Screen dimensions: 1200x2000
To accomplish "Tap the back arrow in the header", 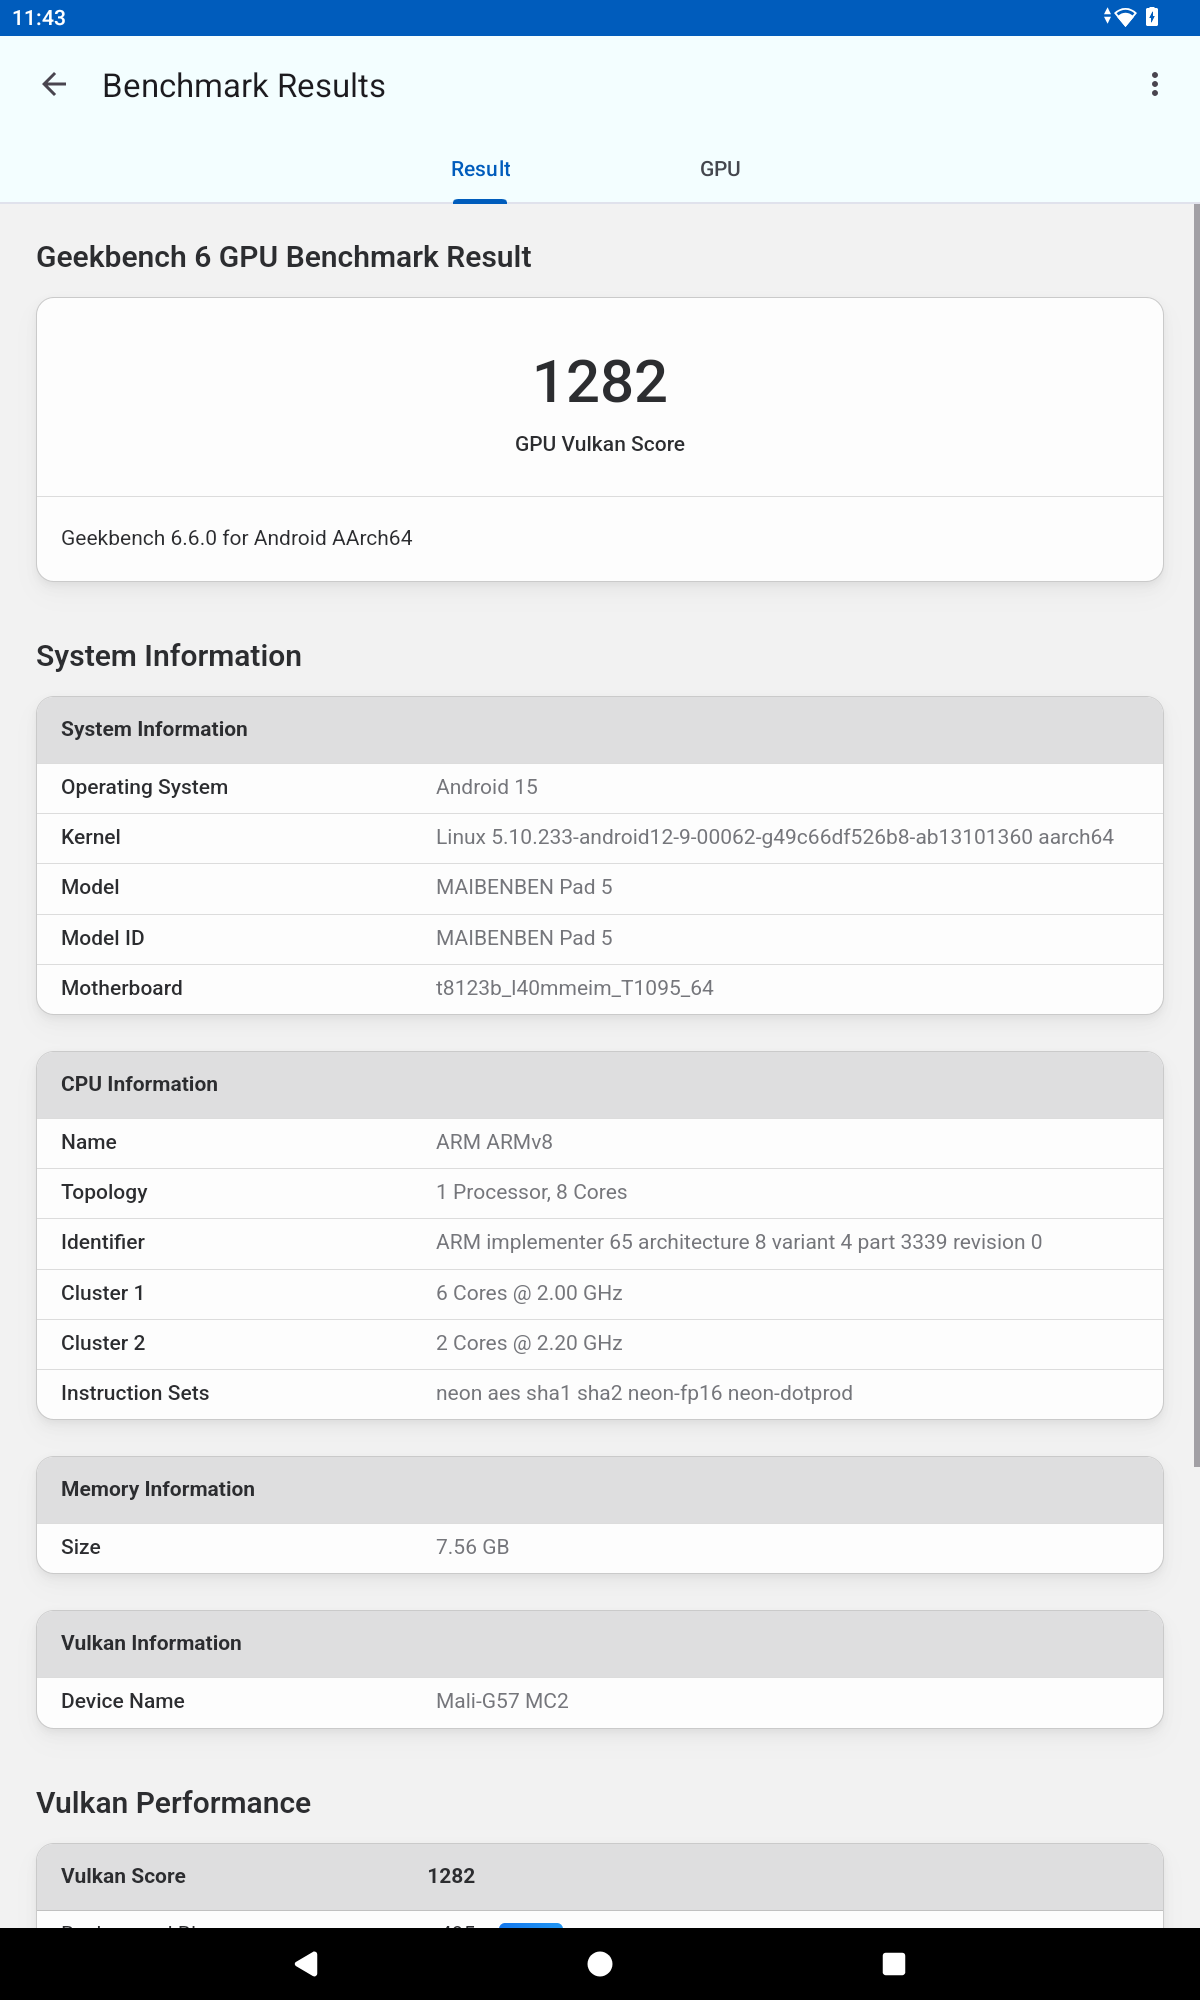I will [x=54, y=85].
